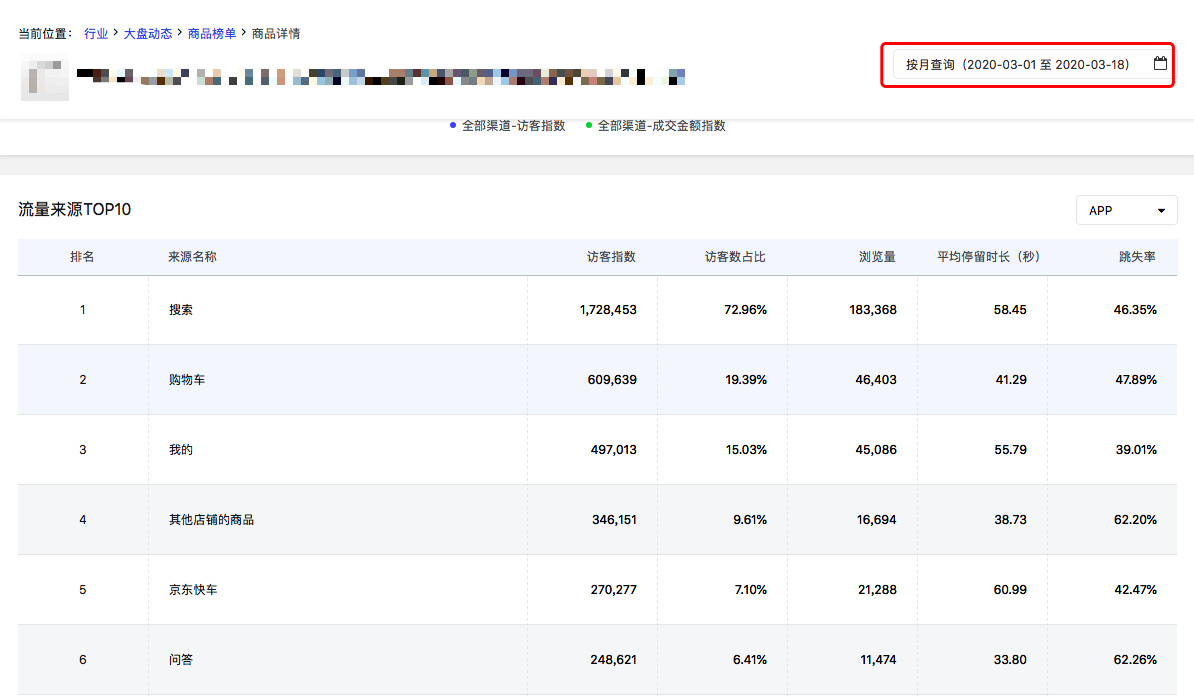Navigate to 大盘动态 breadcrumb
Screen dimensions: 1194x697
[x=147, y=34]
